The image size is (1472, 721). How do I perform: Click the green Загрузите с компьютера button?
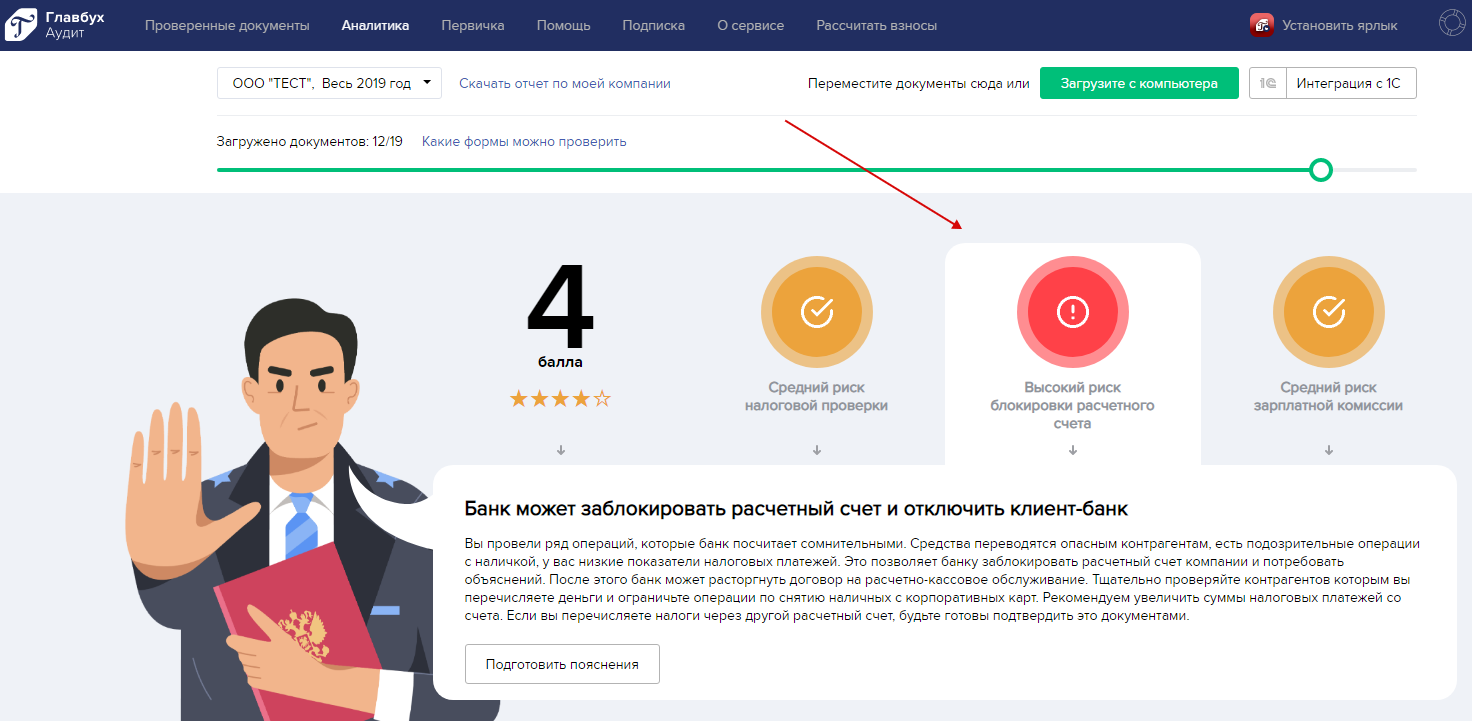(1139, 84)
